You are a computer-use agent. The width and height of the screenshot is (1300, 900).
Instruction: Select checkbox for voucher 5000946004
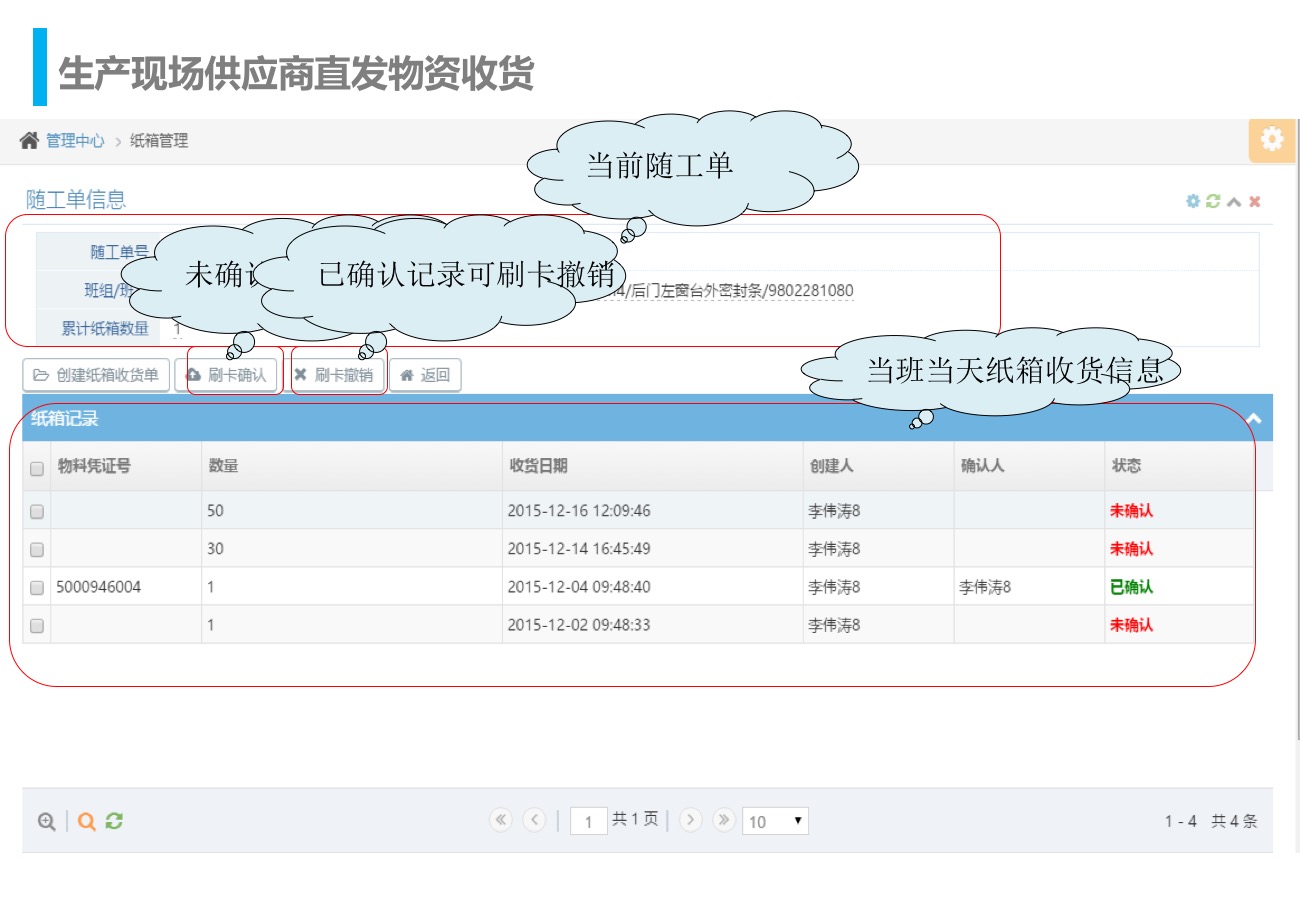coord(37,588)
